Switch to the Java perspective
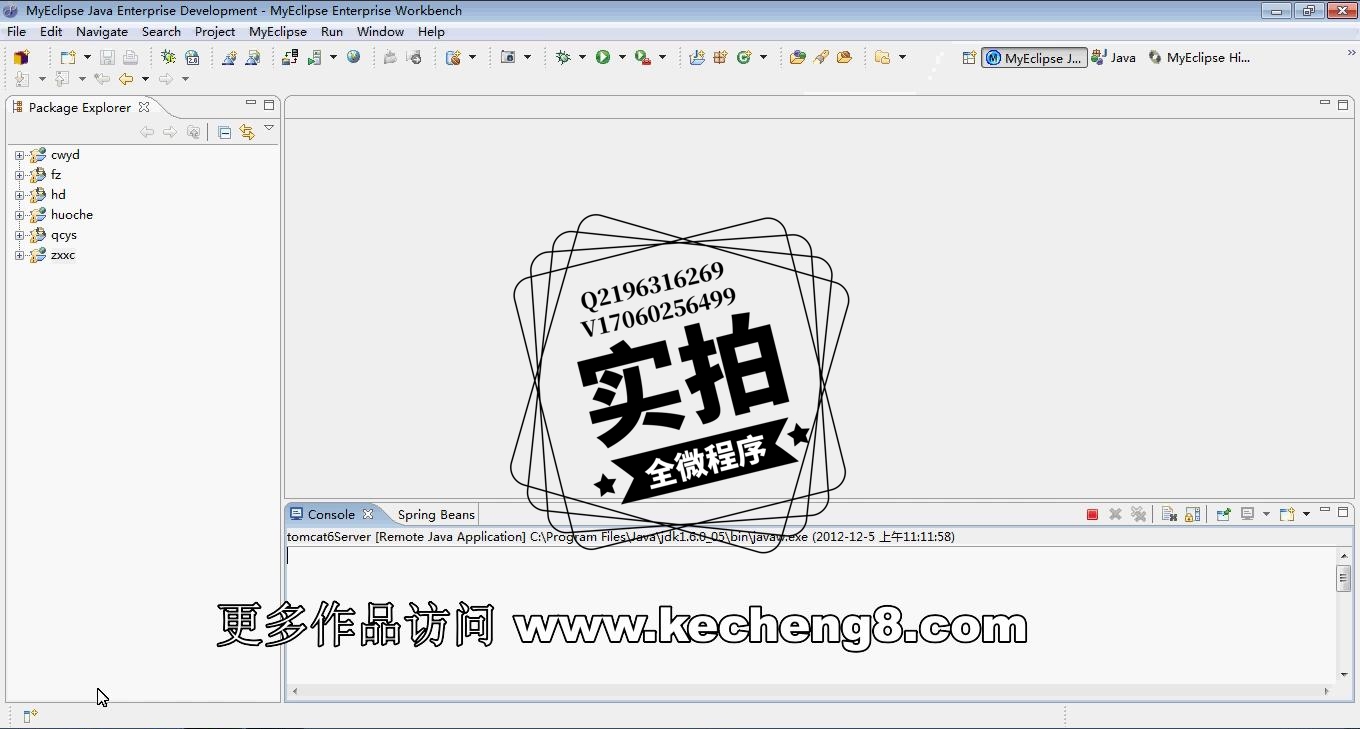1360x729 pixels. (1114, 57)
